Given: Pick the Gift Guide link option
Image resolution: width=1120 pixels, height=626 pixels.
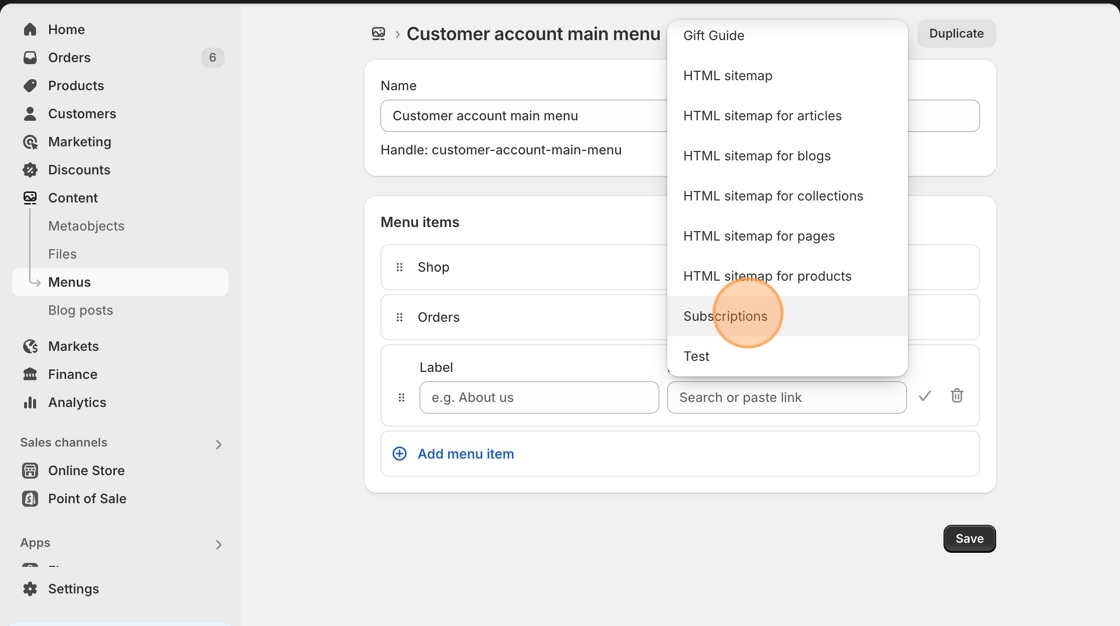Looking at the screenshot, I should pos(713,36).
